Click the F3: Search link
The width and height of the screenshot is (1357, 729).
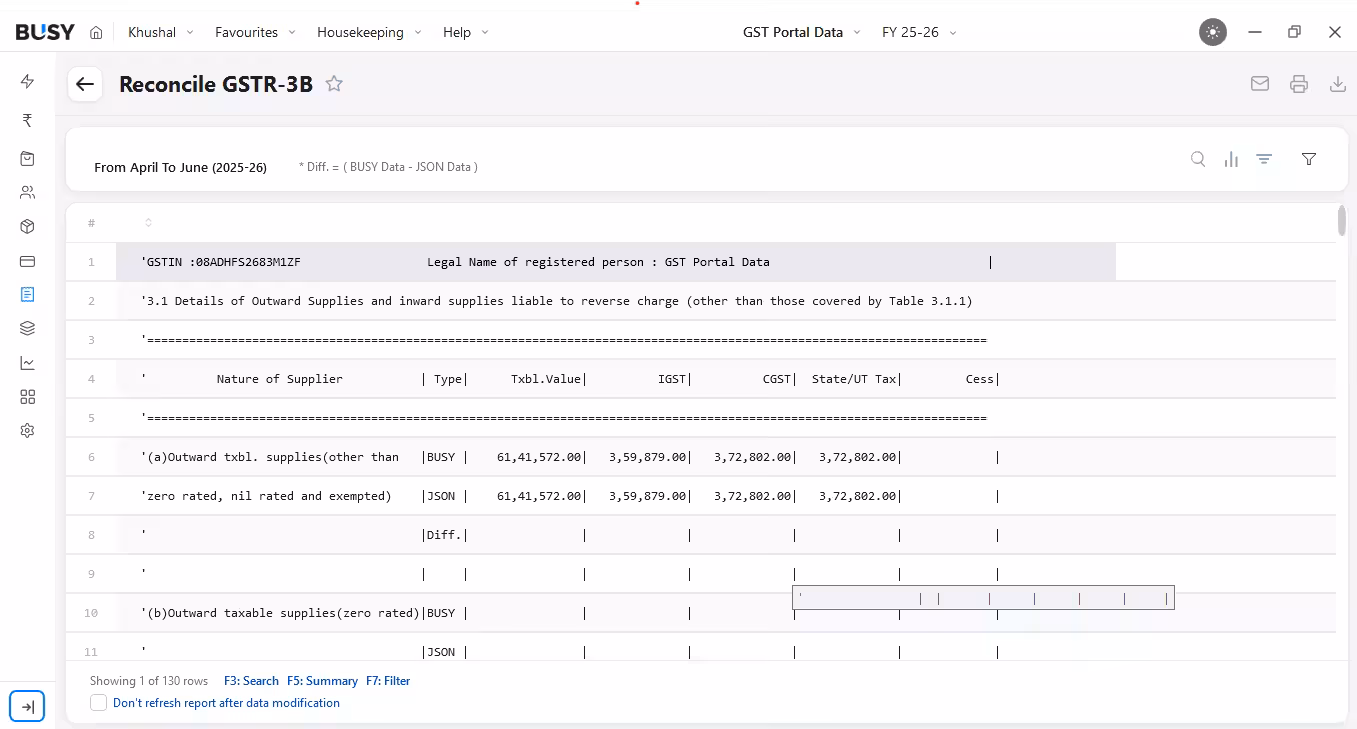(251, 681)
